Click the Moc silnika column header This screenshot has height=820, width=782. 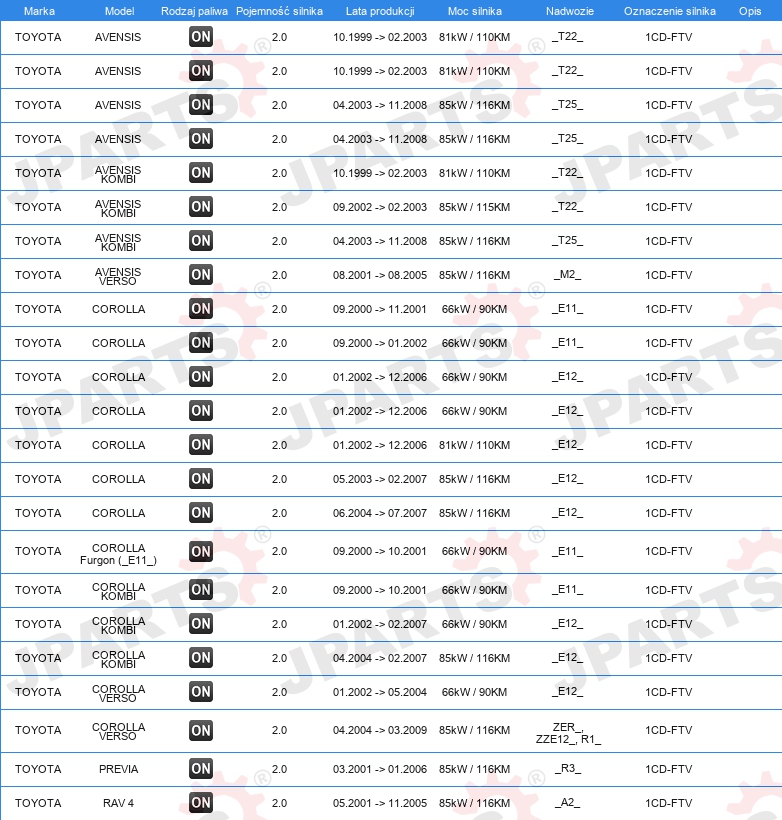pos(474,11)
